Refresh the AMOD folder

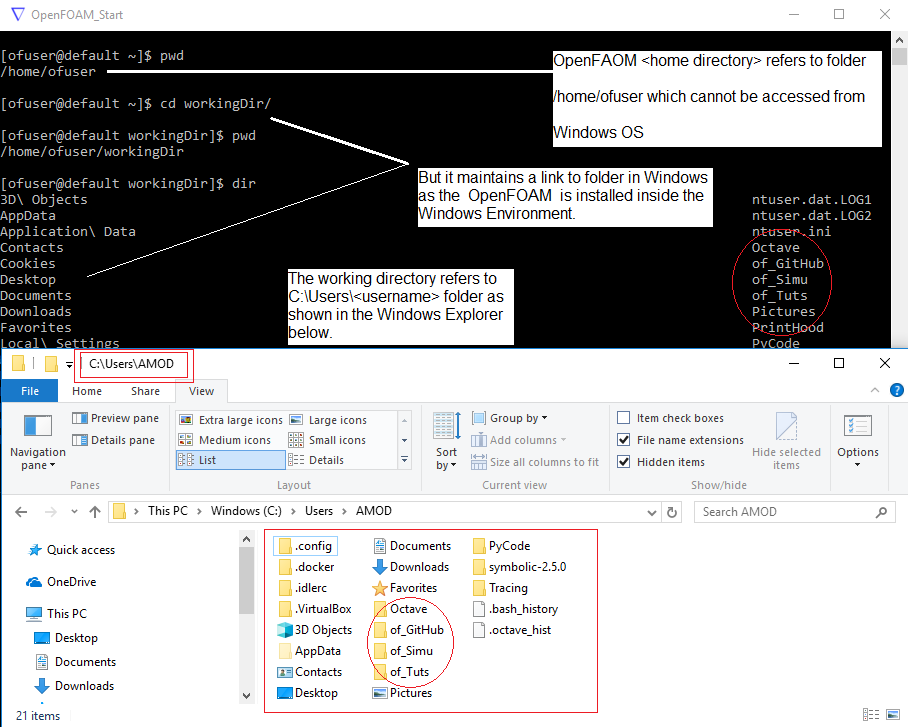tap(672, 512)
